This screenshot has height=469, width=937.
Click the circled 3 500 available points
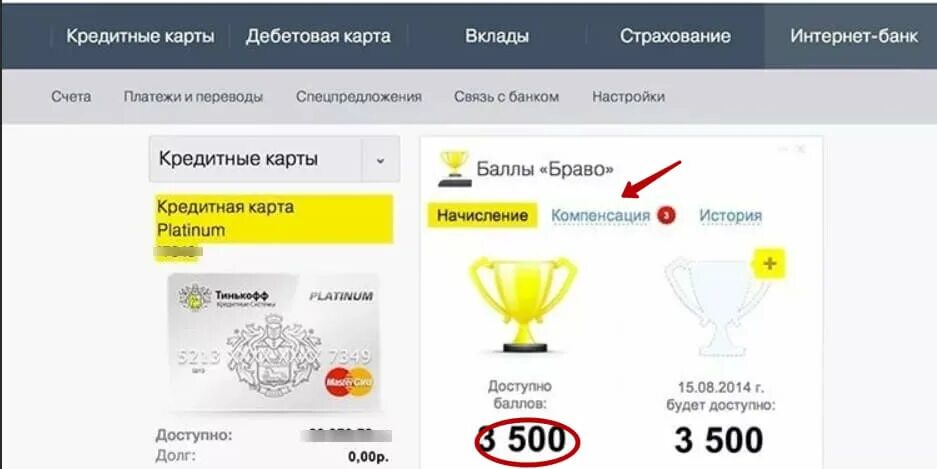point(527,442)
